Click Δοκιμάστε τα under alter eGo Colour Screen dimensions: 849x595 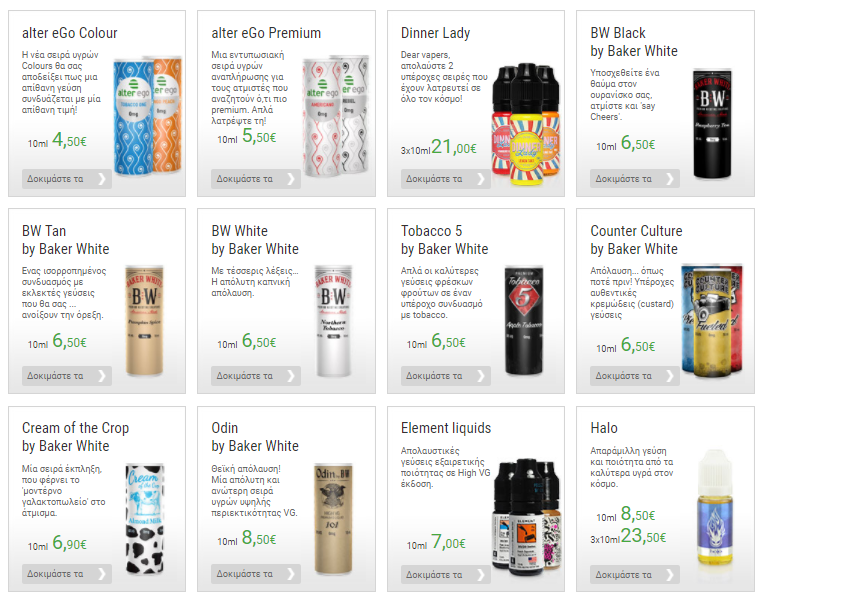67,179
